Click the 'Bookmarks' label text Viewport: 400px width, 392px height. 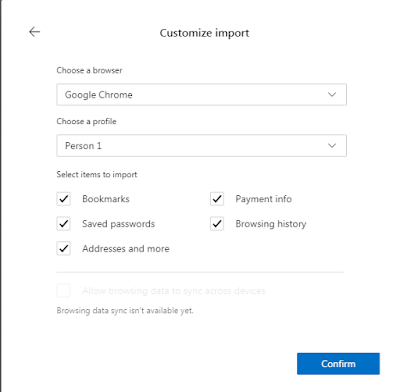pyautogui.click(x=106, y=199)
